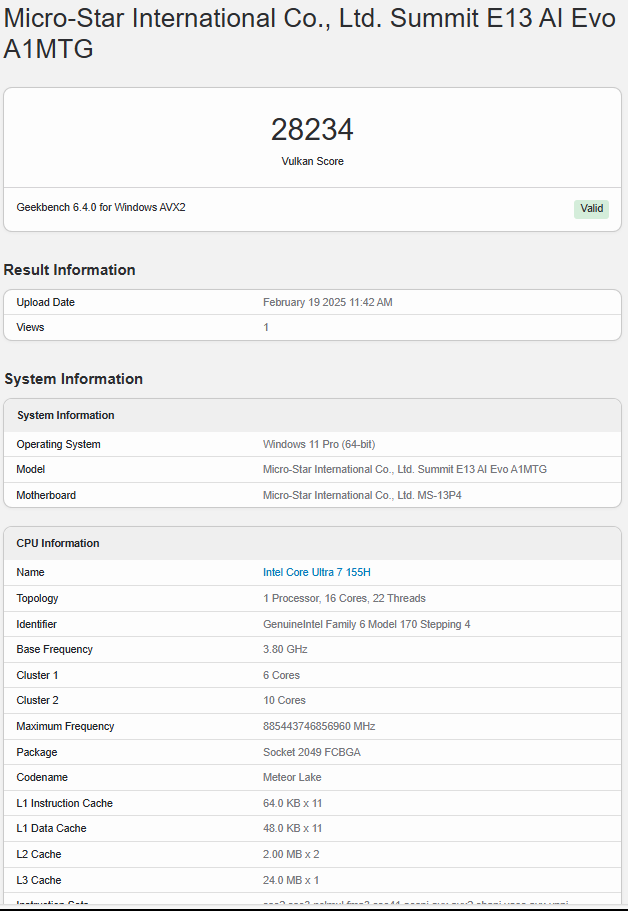Select the Upload Date label
The image size is (628, 911).
tap(45, 302)
